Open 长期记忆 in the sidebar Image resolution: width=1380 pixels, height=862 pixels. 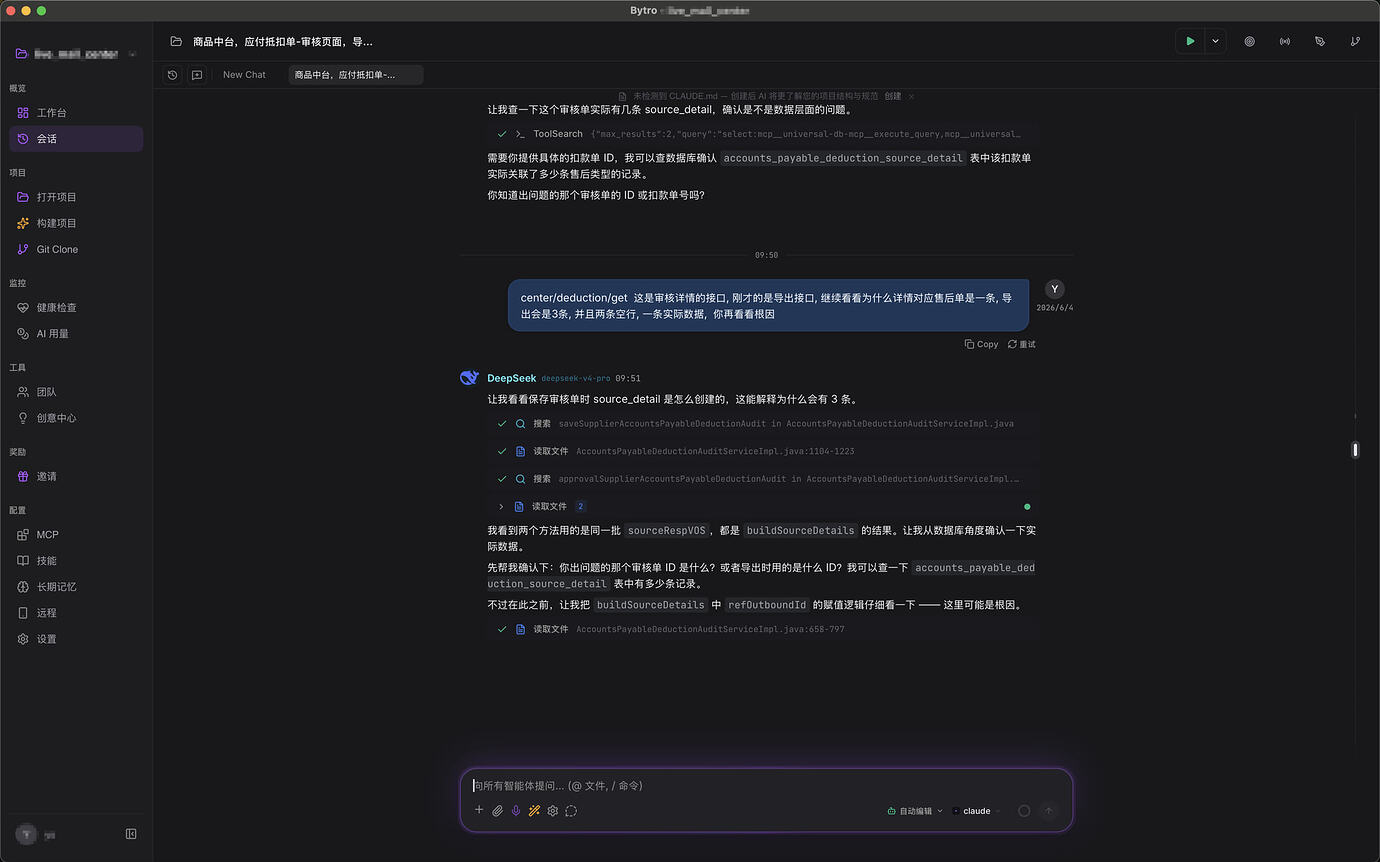(x=76, y=587)
